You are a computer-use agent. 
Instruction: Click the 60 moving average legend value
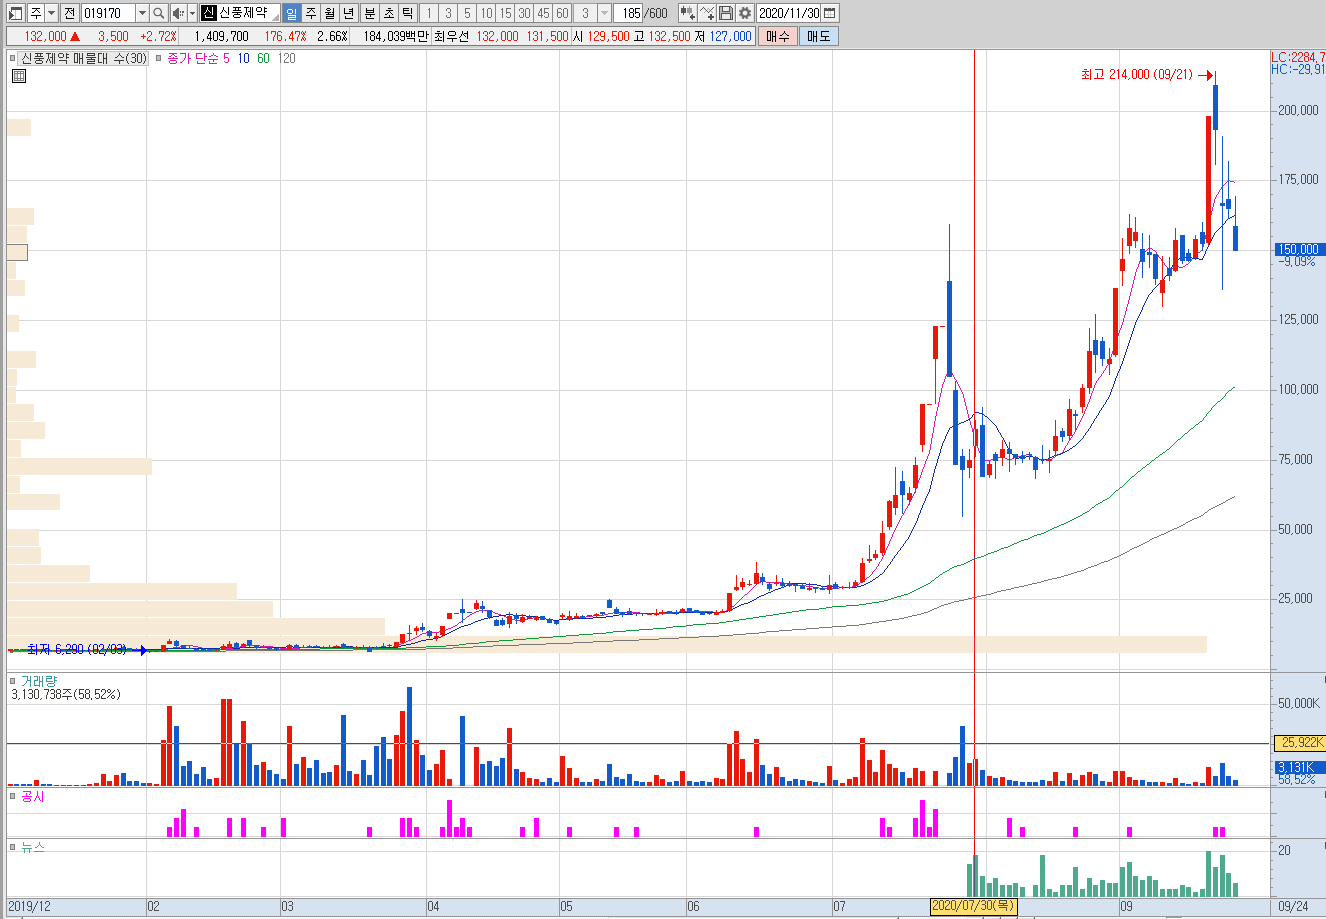pyautogui.click(x=263, y=59)
